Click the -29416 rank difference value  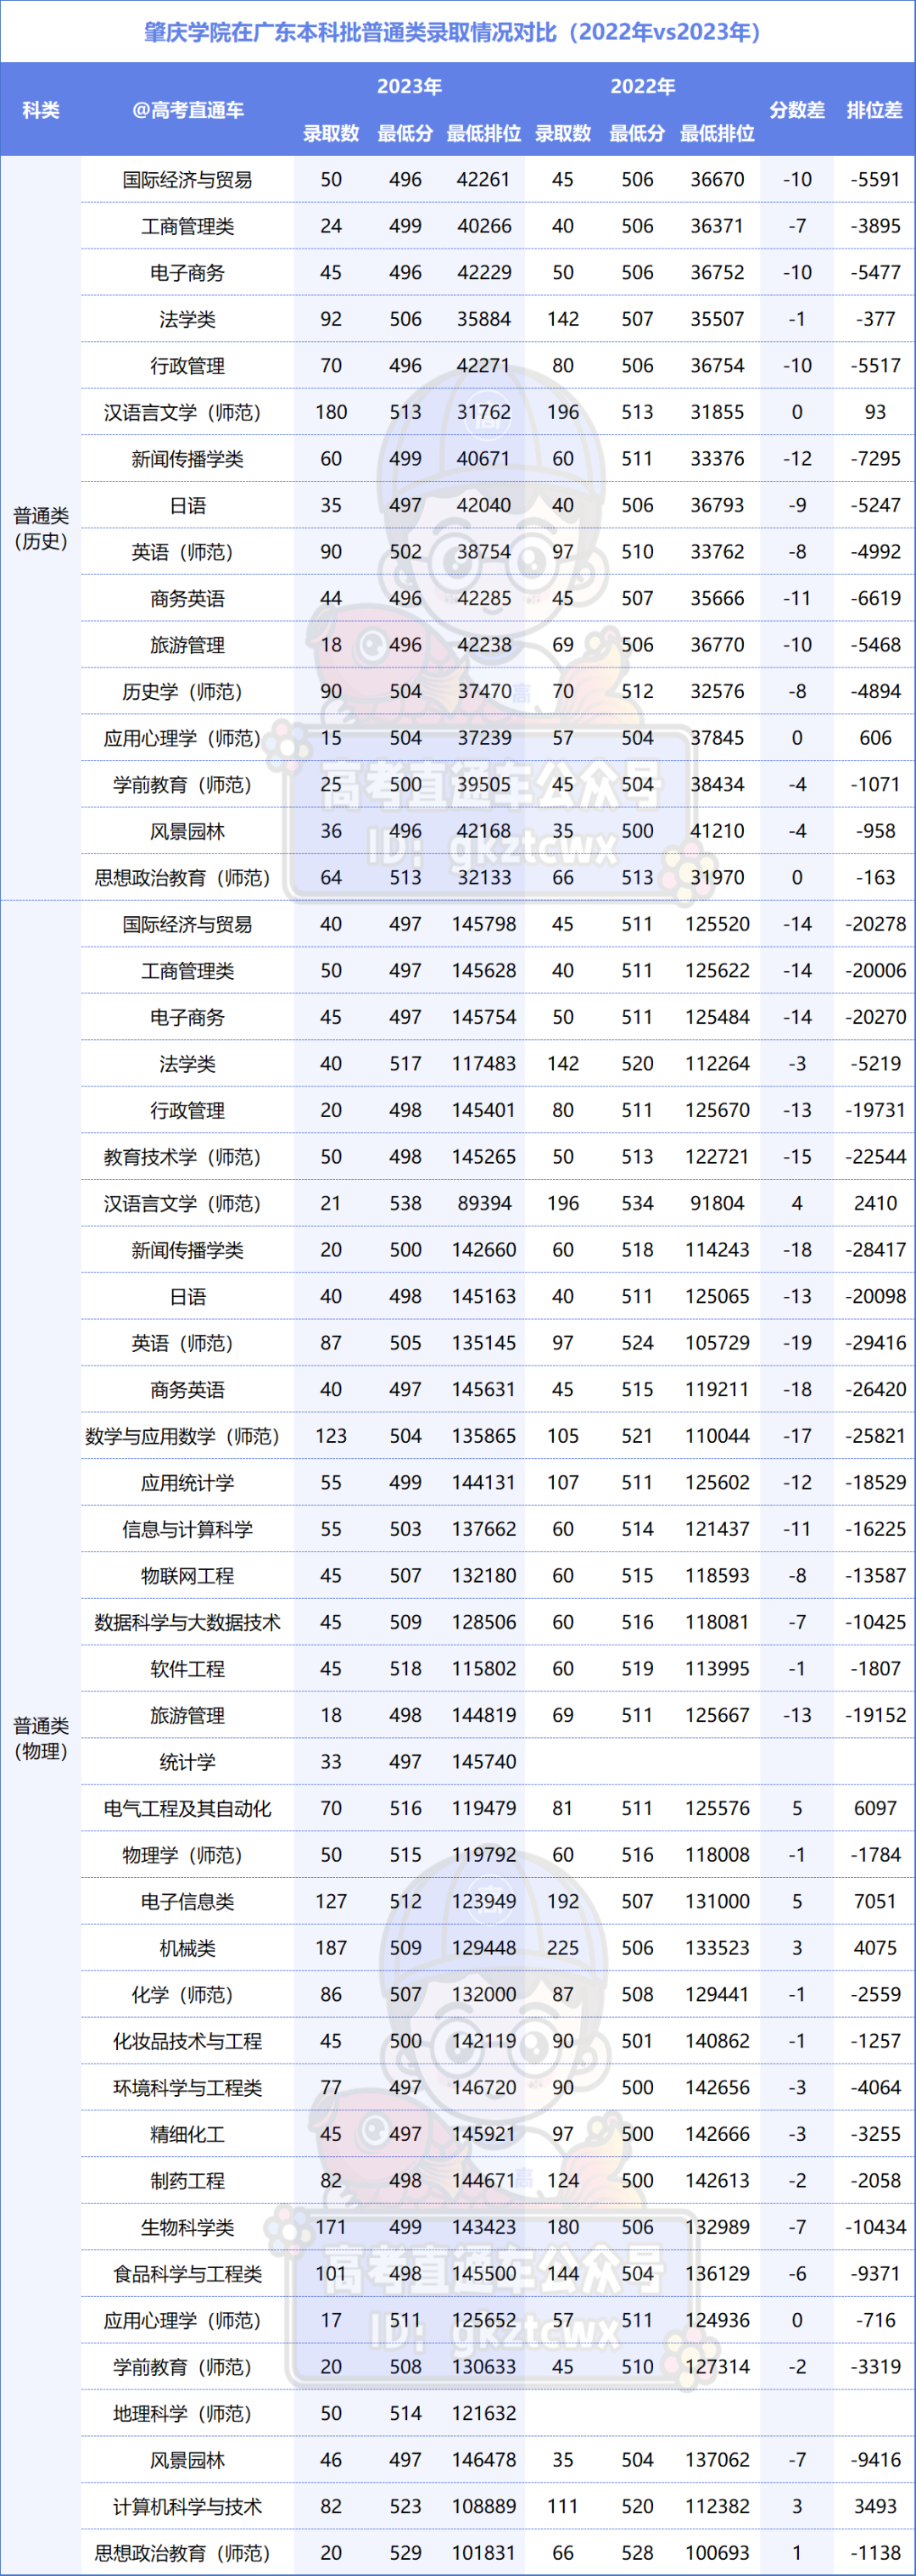875,1343
